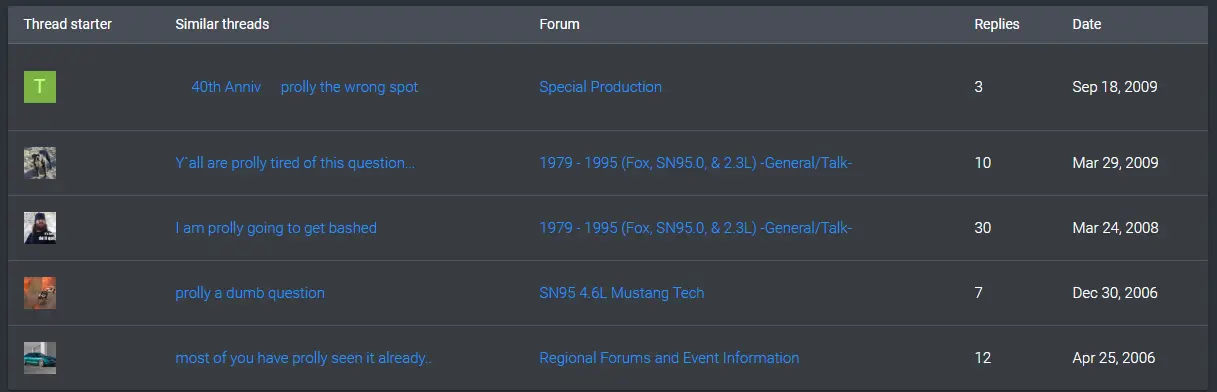This screenshot has width=1217, height=392.
Task: Go to the Special Production forum
Action: 600,87
